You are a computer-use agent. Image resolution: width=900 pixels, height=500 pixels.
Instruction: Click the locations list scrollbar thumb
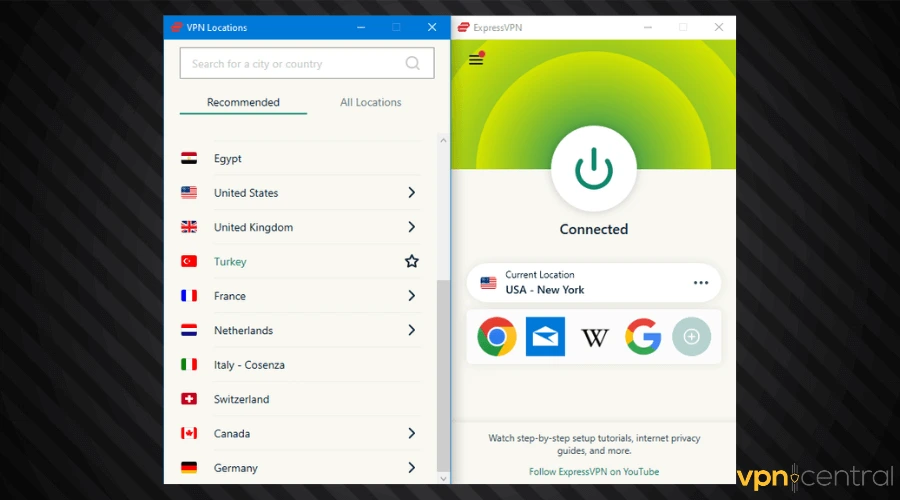(443, 375)
